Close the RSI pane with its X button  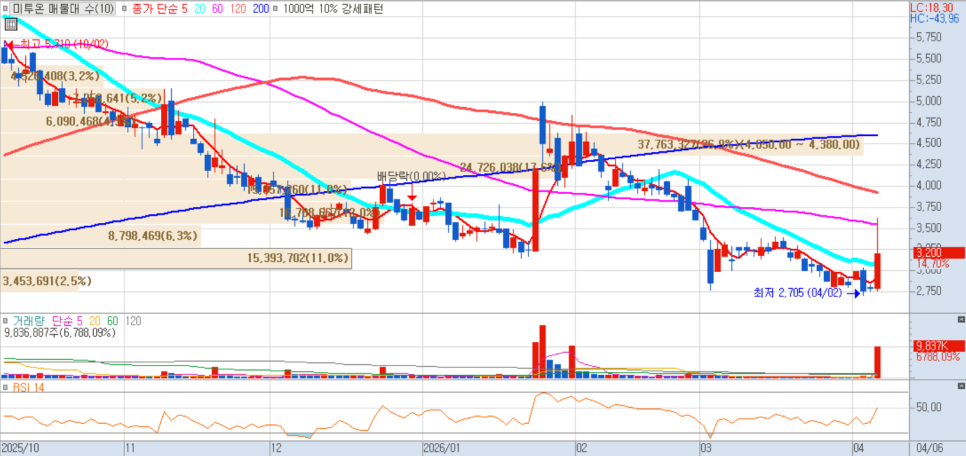click(961, 386)
